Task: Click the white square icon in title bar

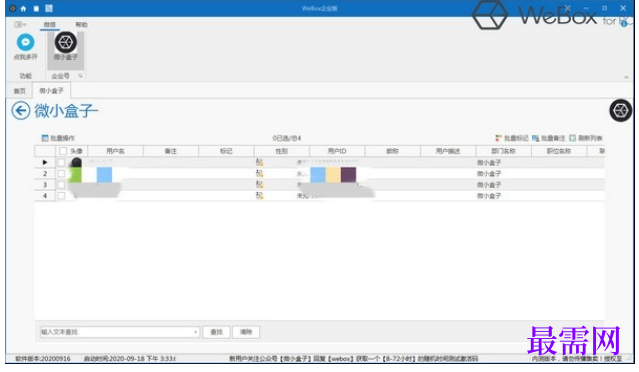Action: 36,8
